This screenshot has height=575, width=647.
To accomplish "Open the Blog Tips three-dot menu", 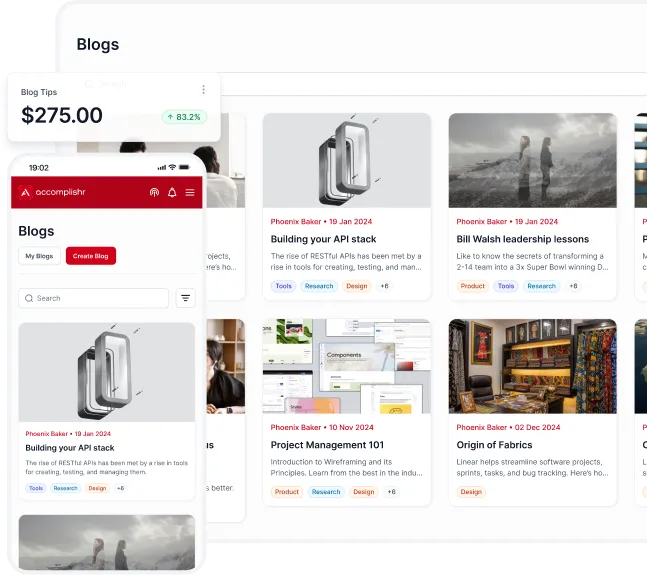I will click(203, 90).
